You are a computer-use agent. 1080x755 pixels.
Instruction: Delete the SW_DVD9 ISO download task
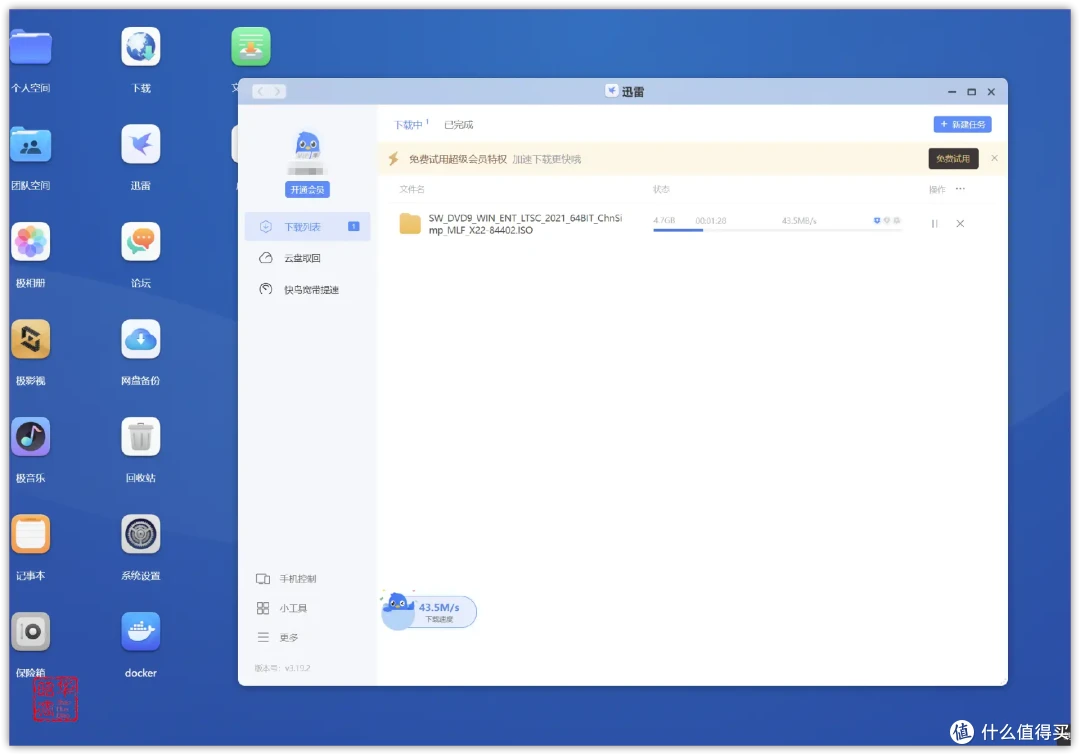(x=960, y=224)
